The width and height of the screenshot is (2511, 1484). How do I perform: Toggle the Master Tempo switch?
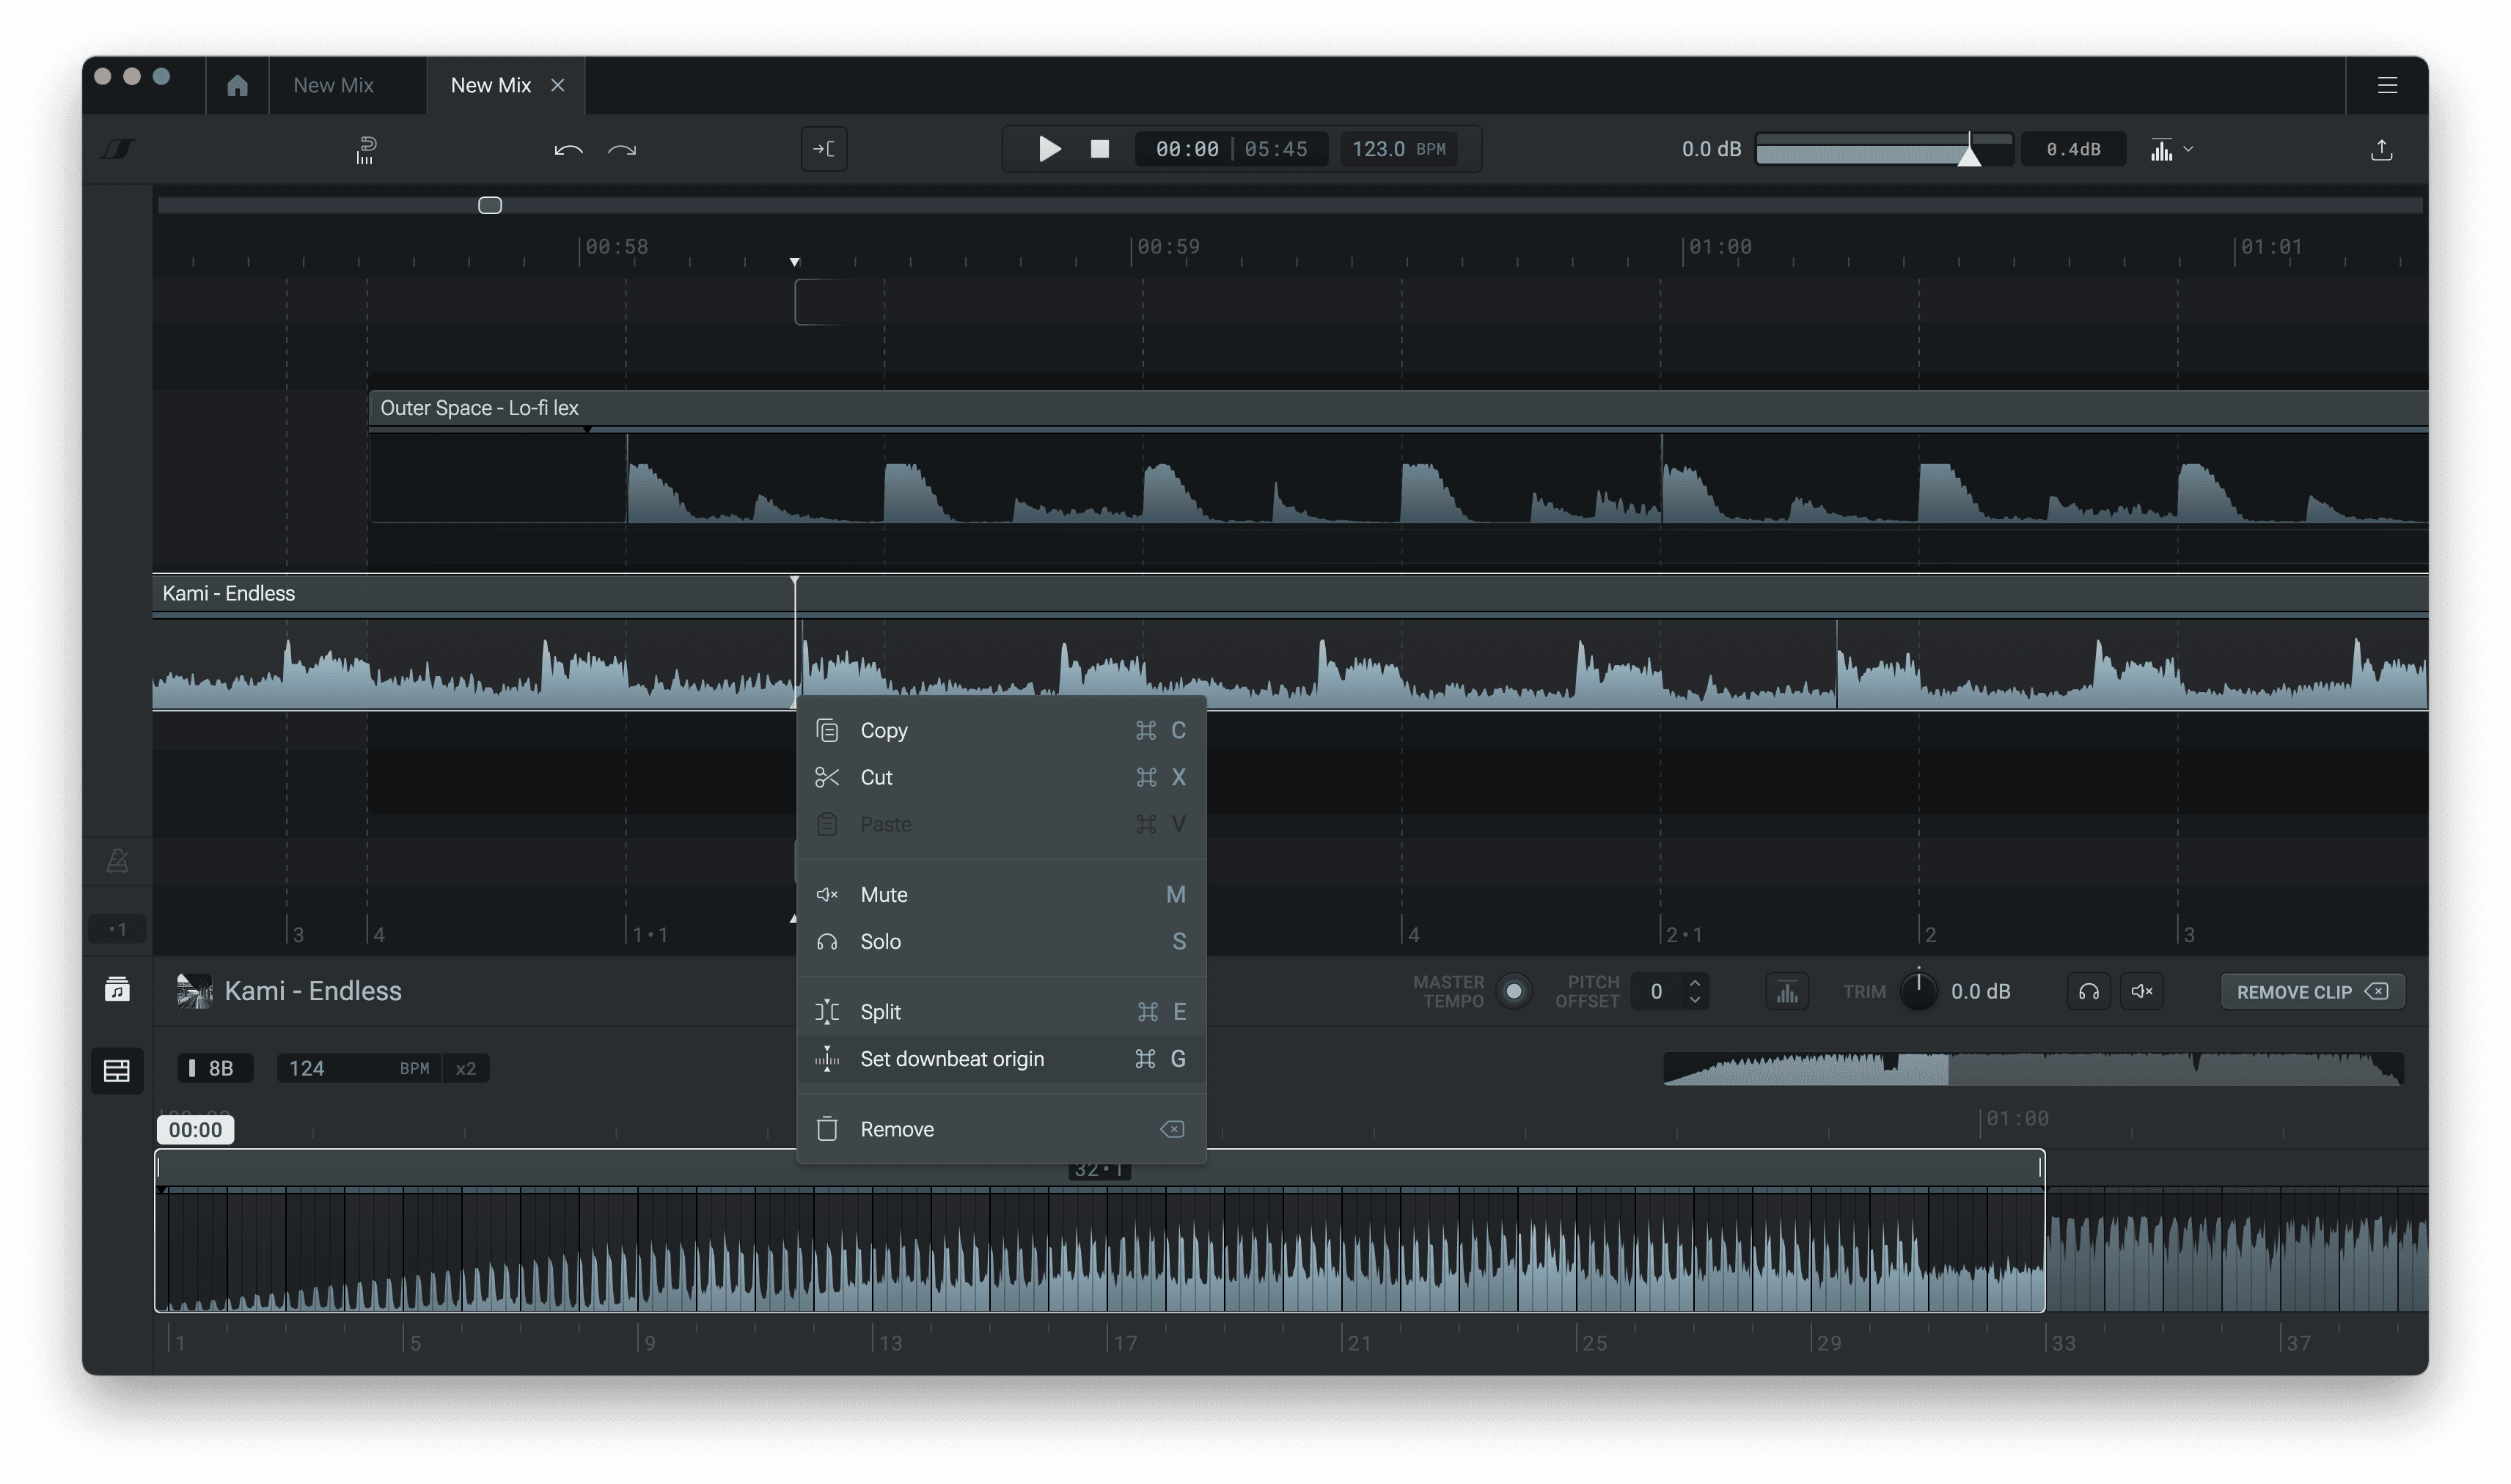coord(1513,991)
